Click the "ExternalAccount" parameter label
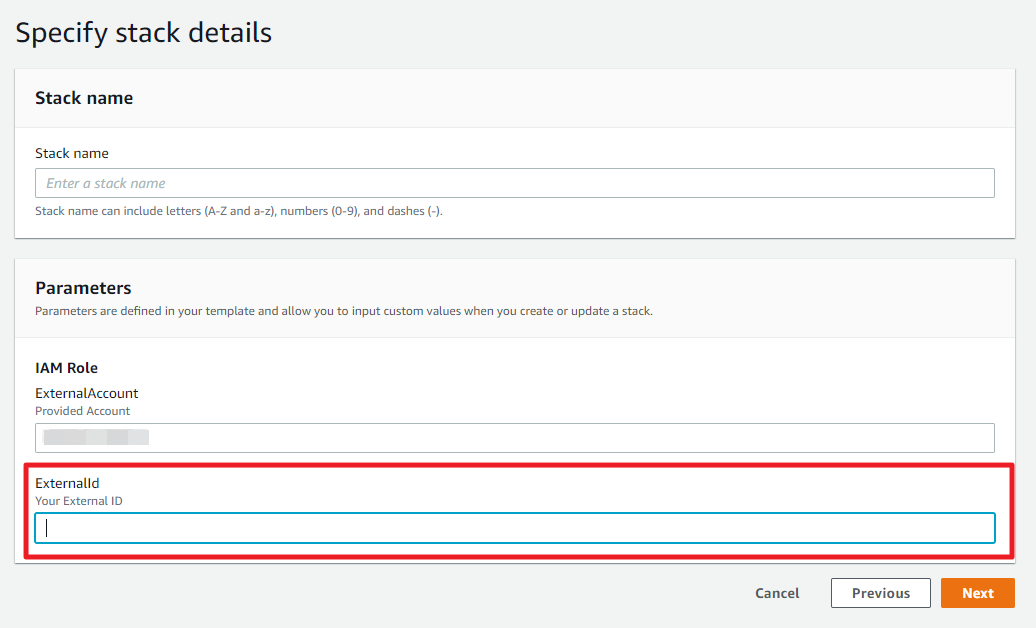 pos(86,393)
